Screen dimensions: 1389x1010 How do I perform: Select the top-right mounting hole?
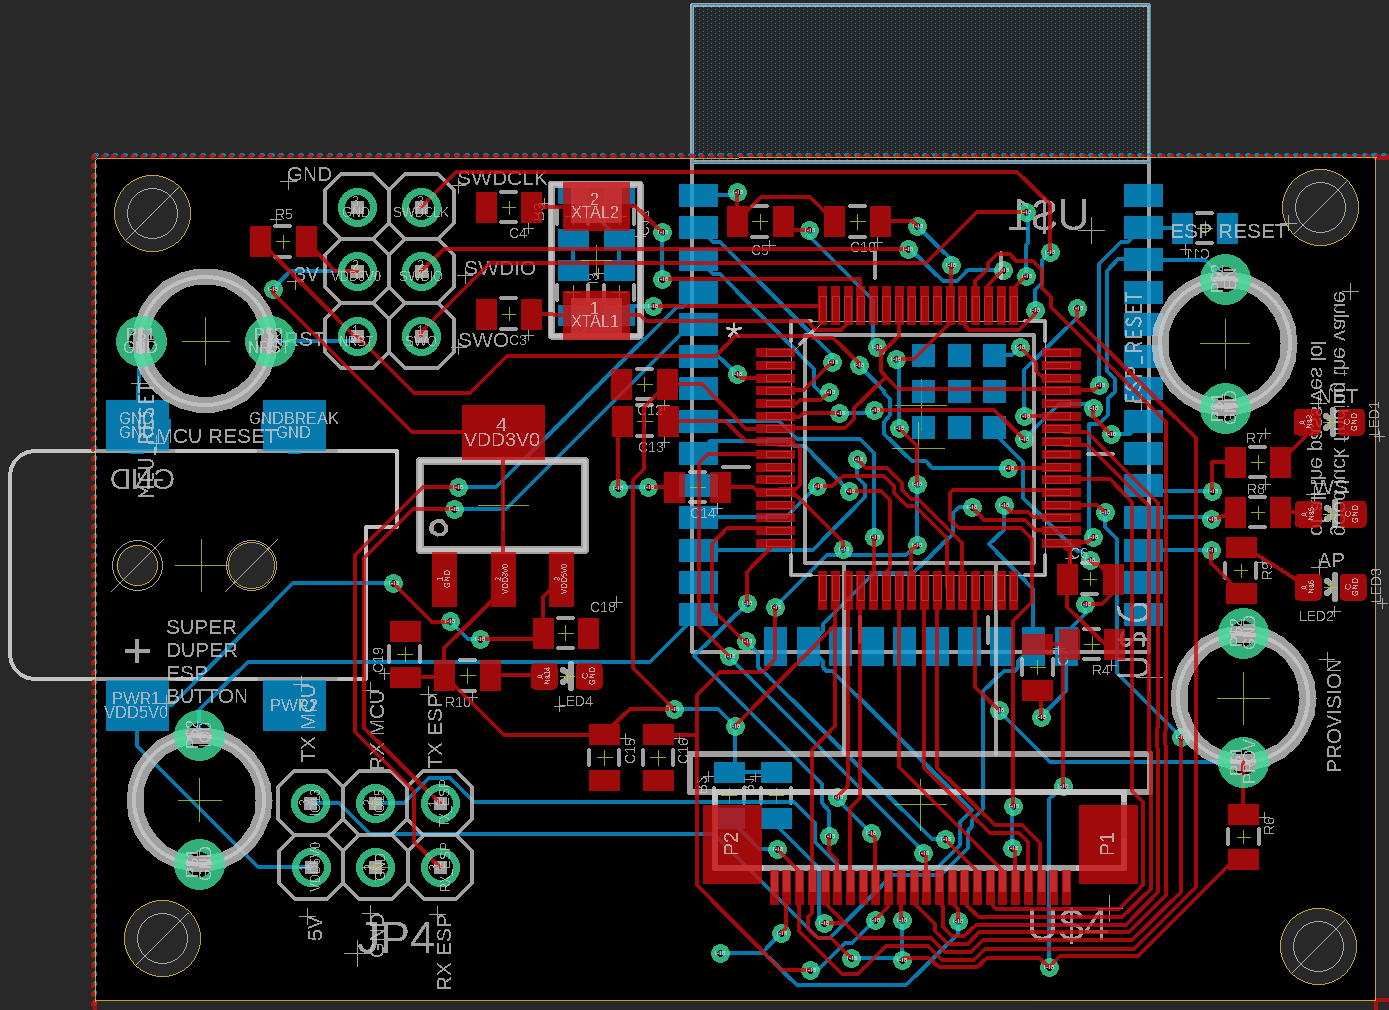pos(1320,207)
